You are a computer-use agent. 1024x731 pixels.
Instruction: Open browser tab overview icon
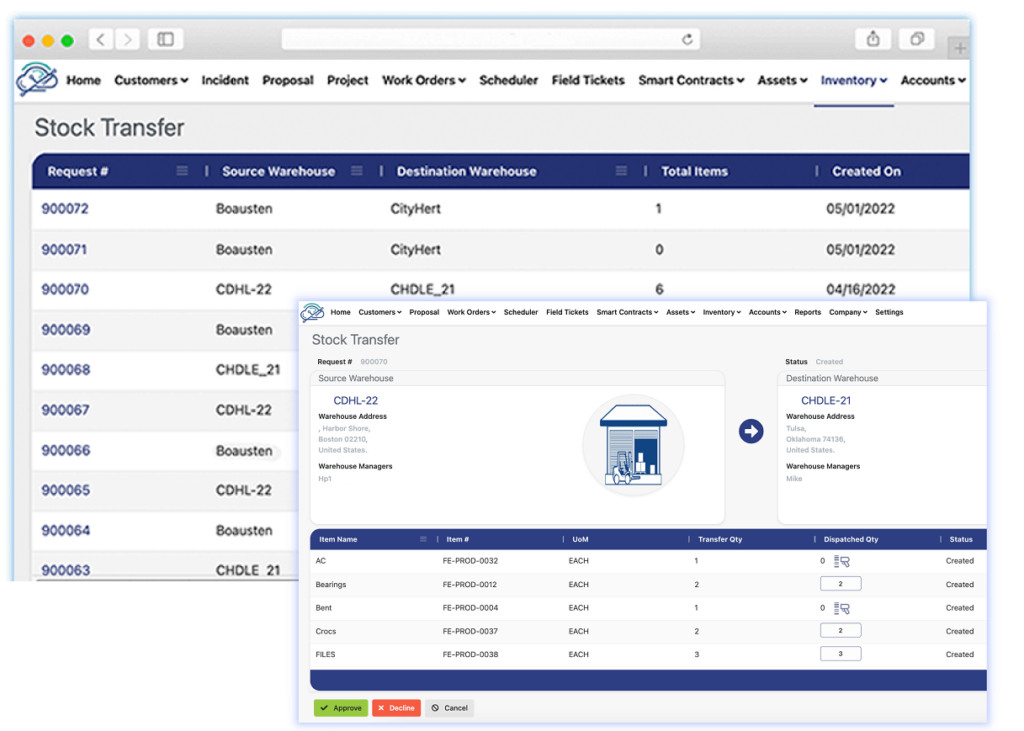[x=917, y=39]
